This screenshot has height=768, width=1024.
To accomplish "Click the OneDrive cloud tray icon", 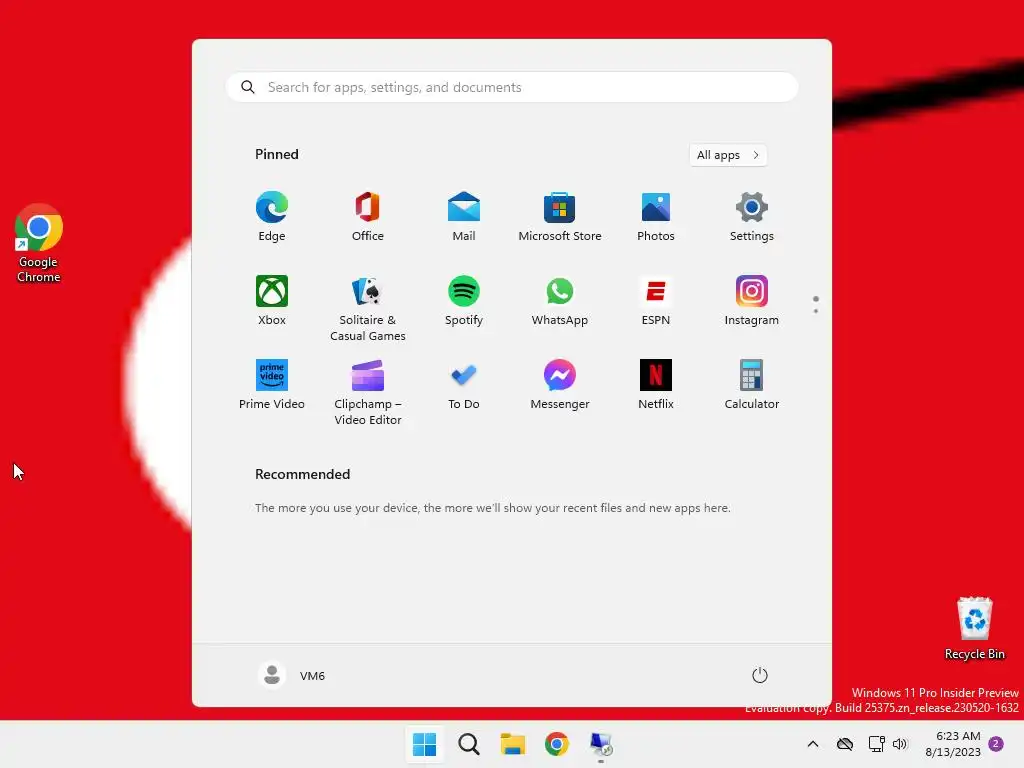I will 845,744.
